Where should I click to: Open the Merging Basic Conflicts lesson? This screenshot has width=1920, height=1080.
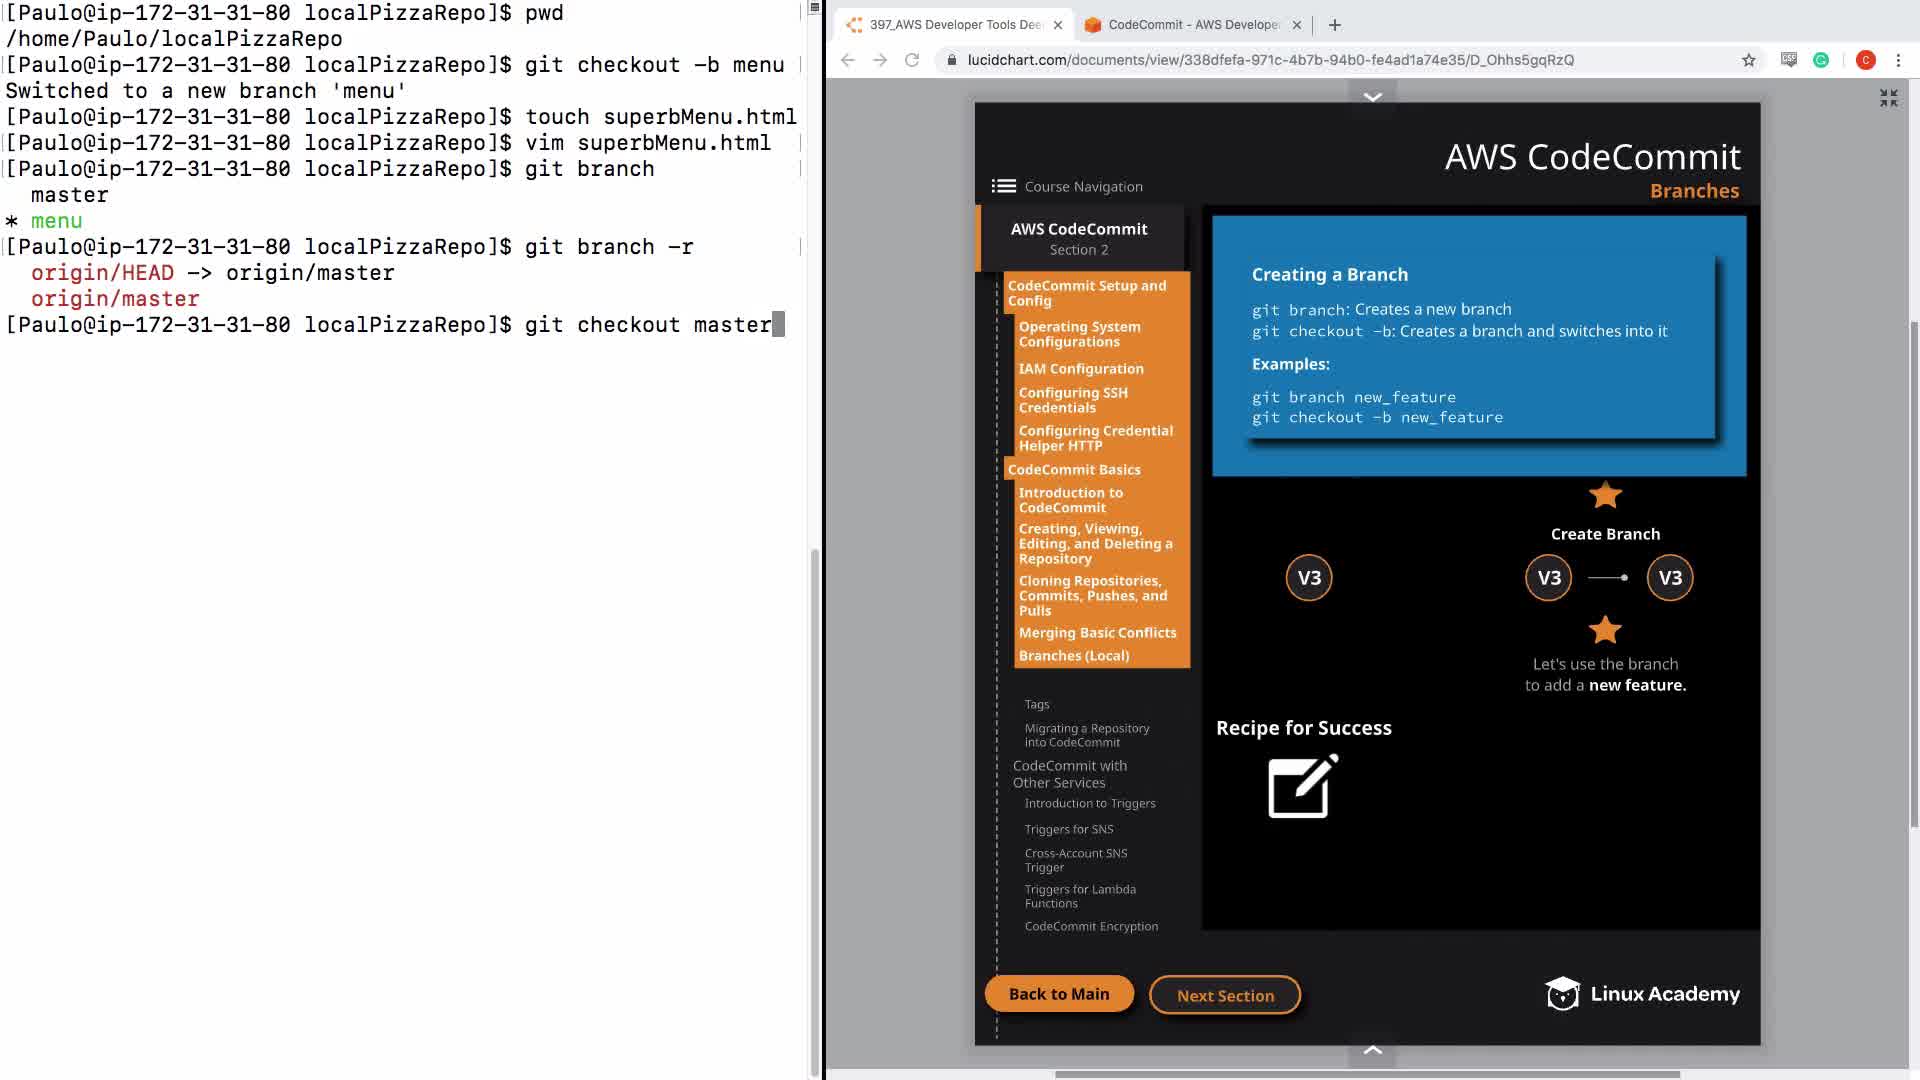(x=1097, y=633)
